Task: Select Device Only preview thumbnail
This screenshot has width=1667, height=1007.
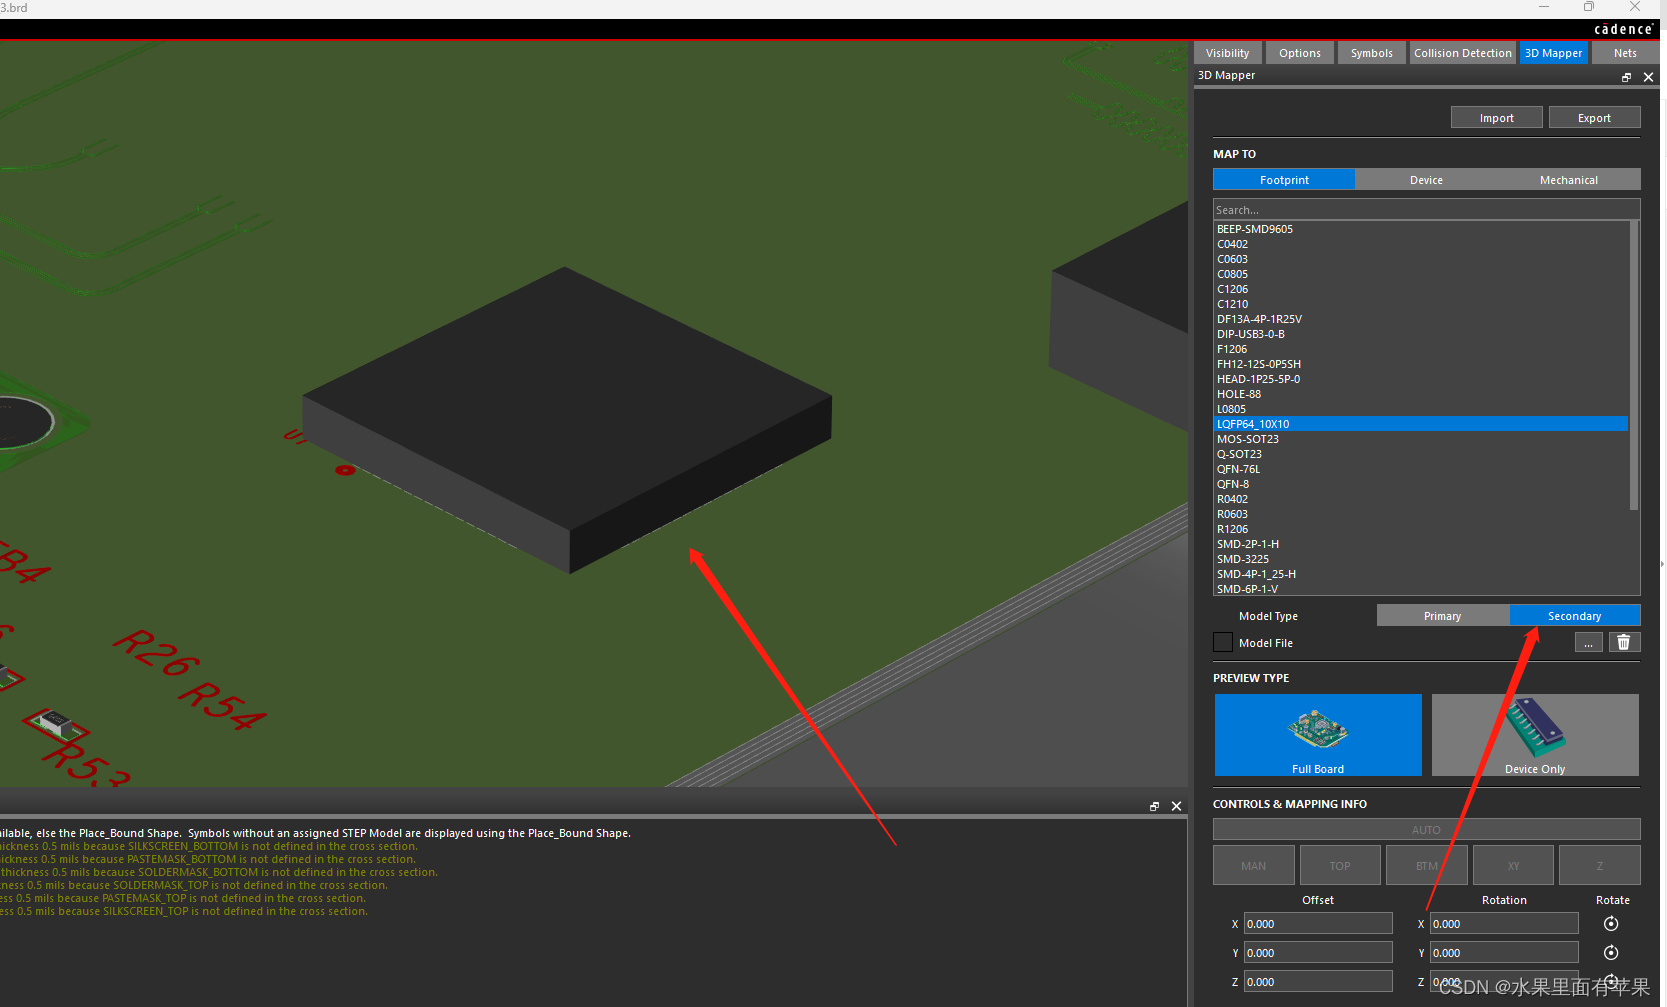Action: pyautogui.click(x=1534, y=735)
